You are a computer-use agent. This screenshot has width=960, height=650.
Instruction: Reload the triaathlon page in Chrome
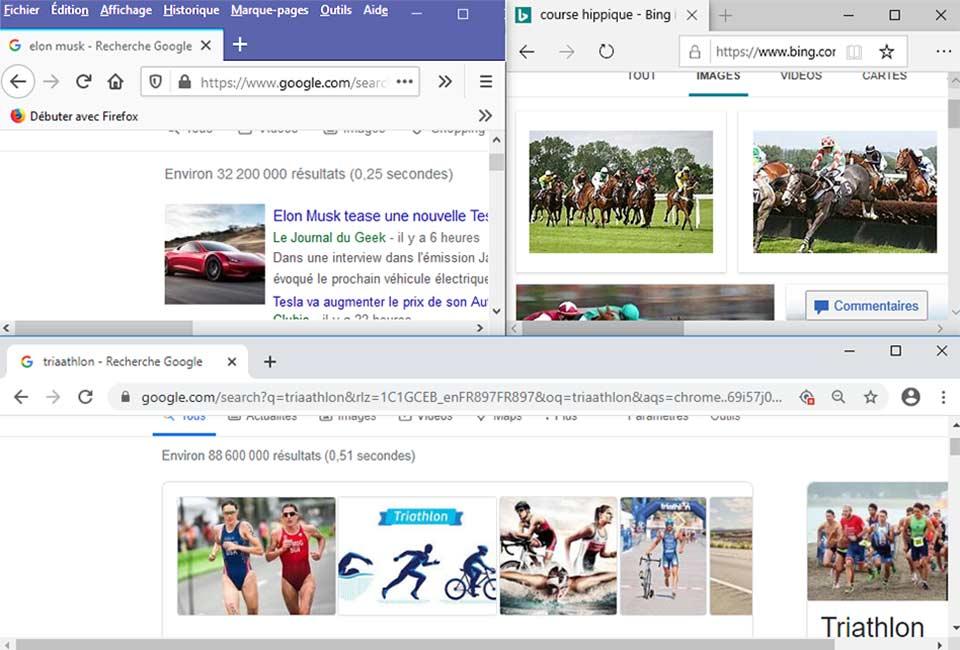tap(86, 397)
